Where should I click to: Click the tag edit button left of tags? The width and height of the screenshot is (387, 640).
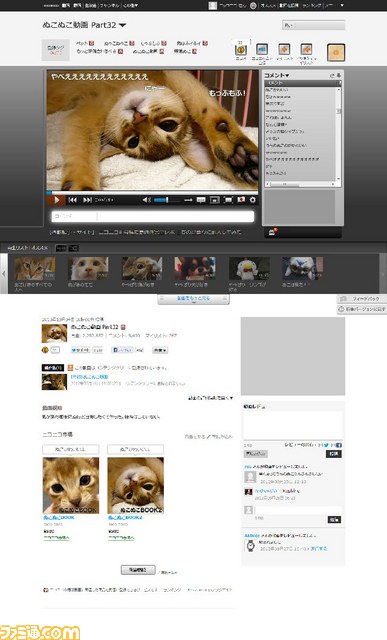tap(56, 50)
